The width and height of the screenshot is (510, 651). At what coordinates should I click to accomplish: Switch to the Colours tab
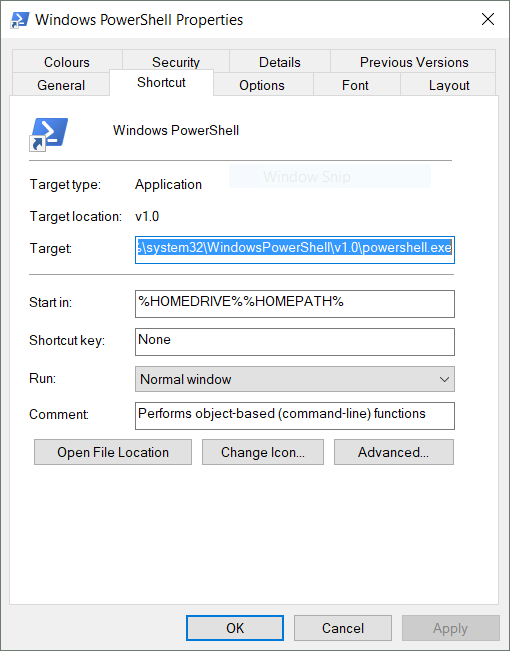pyautogui.click(x=67, y=62)
